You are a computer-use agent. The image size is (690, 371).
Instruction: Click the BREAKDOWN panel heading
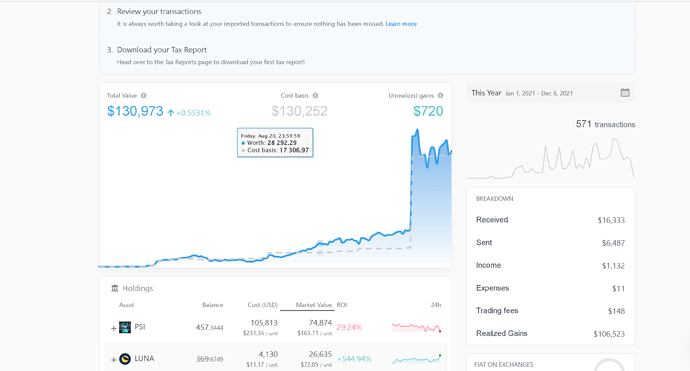point(495,199)
